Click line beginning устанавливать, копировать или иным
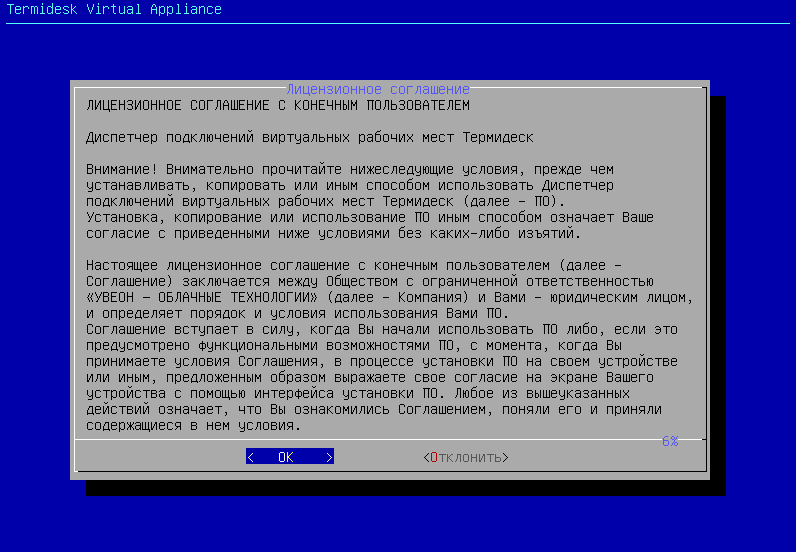 tap(350, 185)
